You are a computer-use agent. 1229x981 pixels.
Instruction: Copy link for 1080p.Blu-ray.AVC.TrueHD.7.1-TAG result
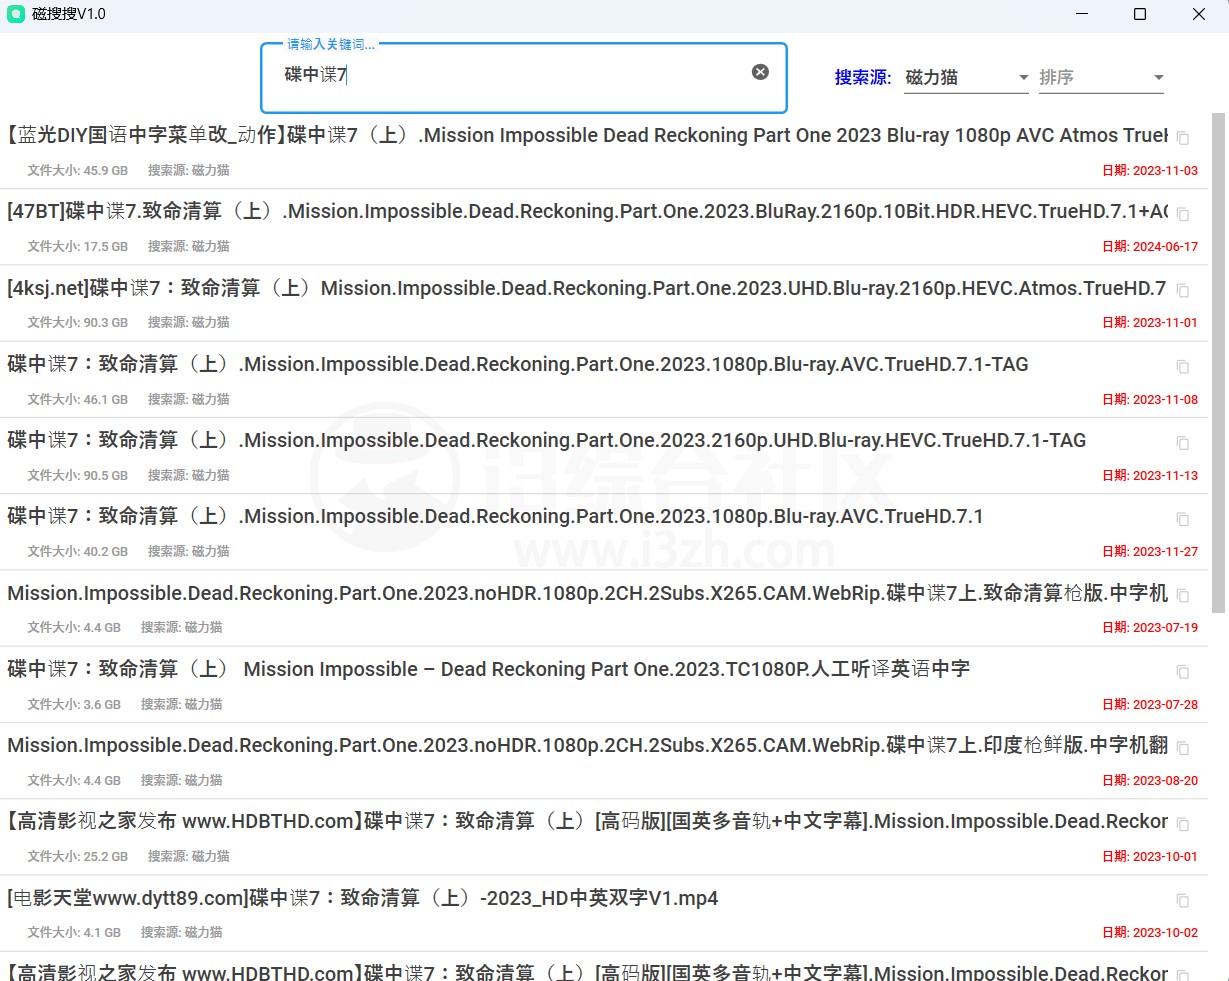(1183, 367)
